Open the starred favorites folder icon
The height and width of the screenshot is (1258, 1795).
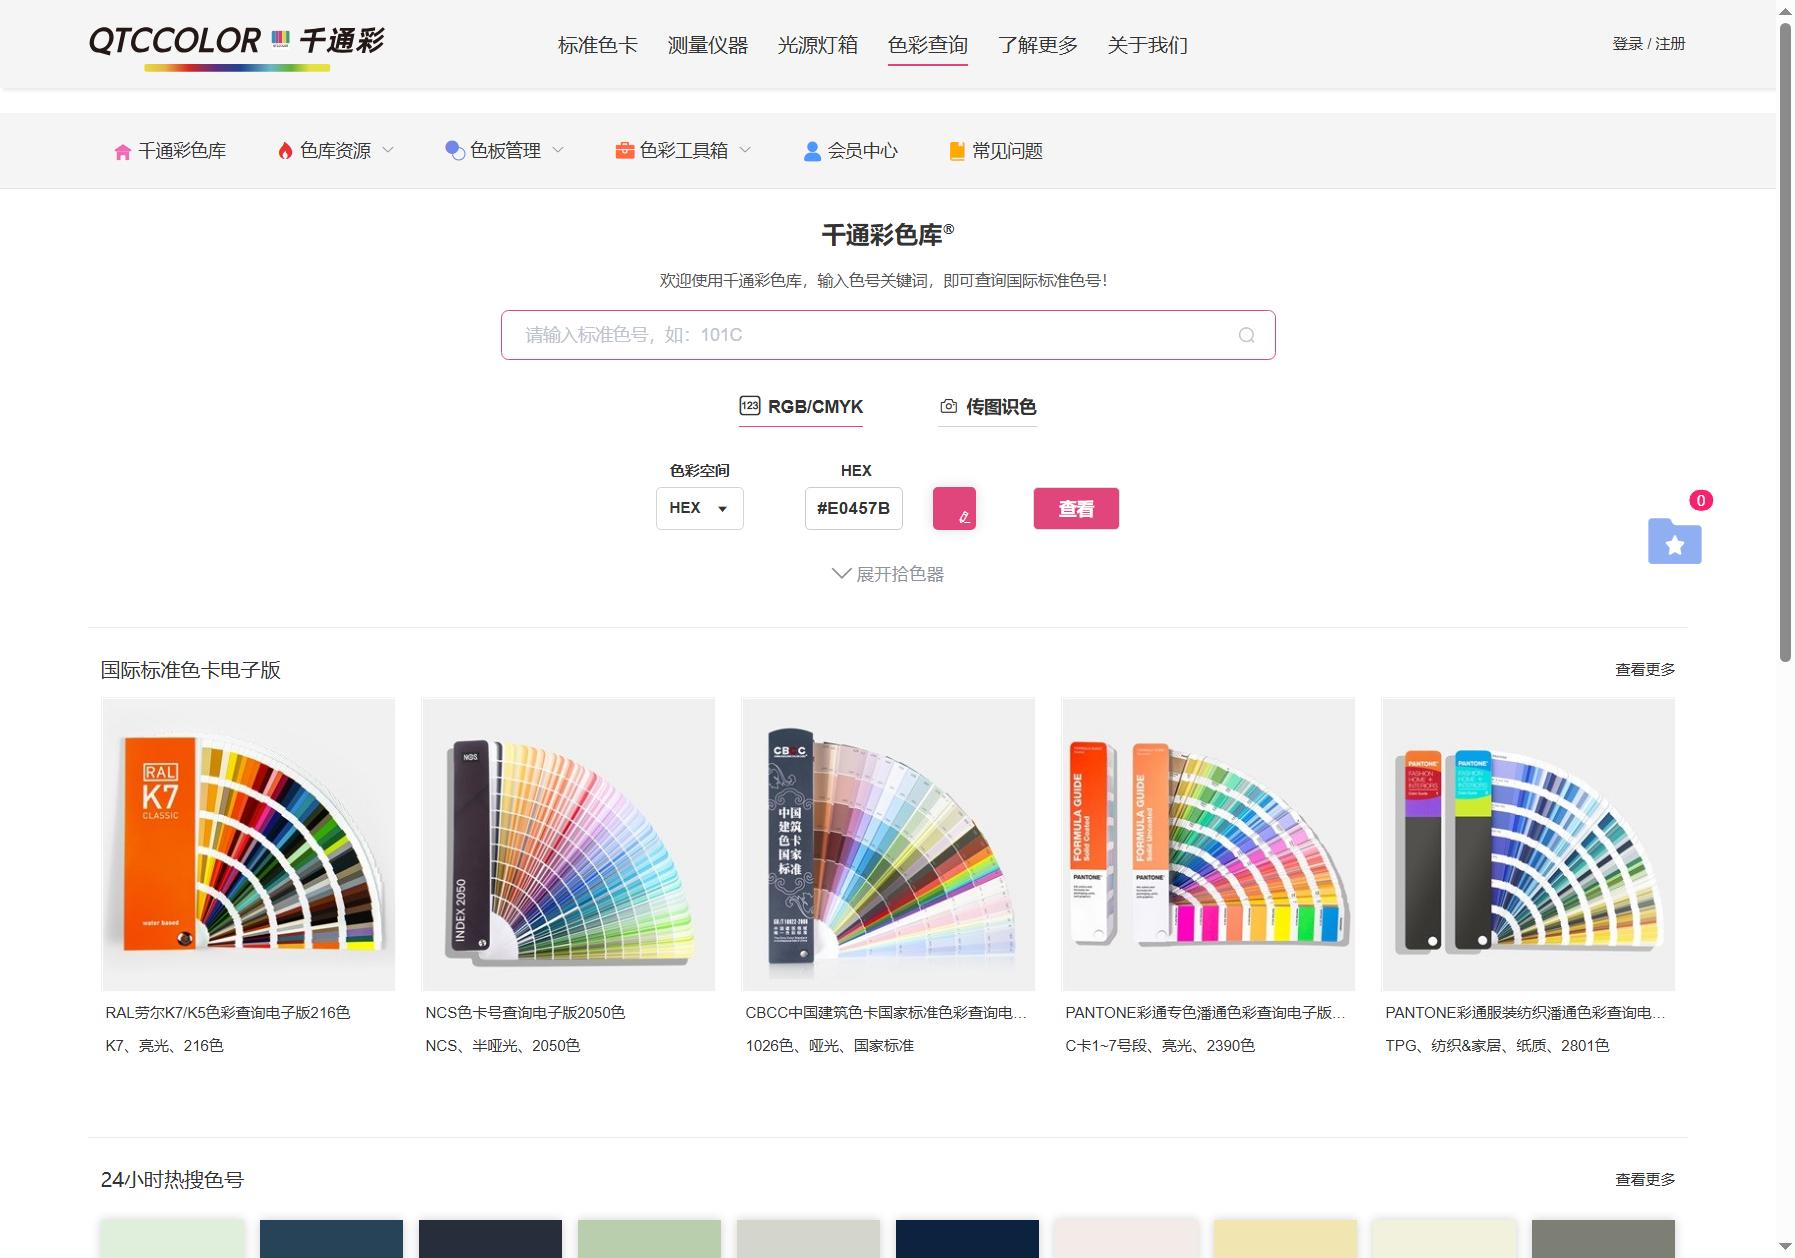tap(1674, 541)
